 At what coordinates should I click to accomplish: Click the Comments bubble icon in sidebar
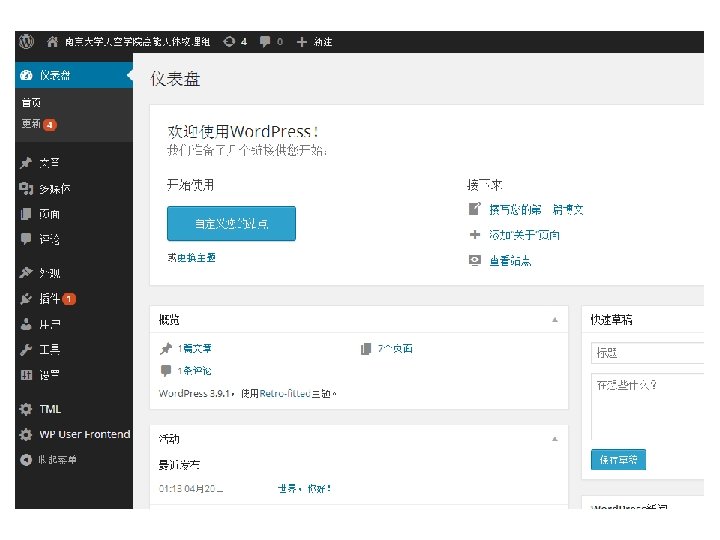click(x=26, y=238)
